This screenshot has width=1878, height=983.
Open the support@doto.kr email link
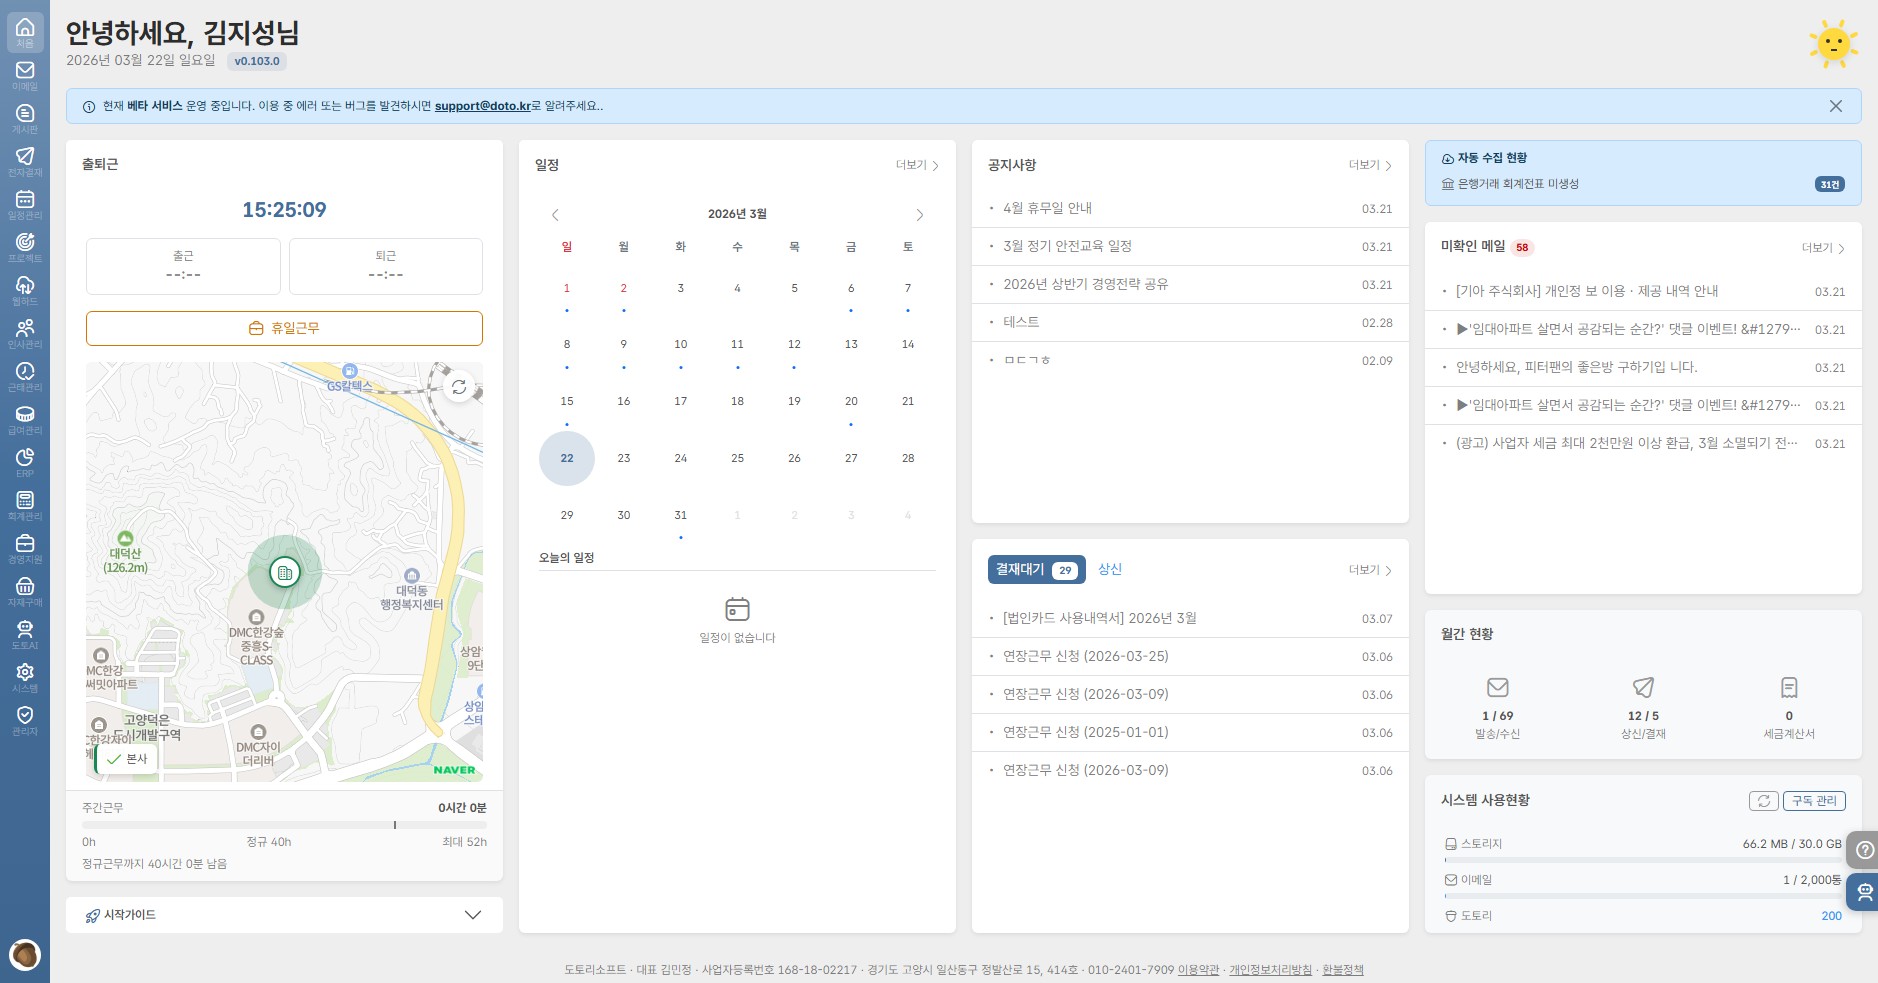pos(482,106)
